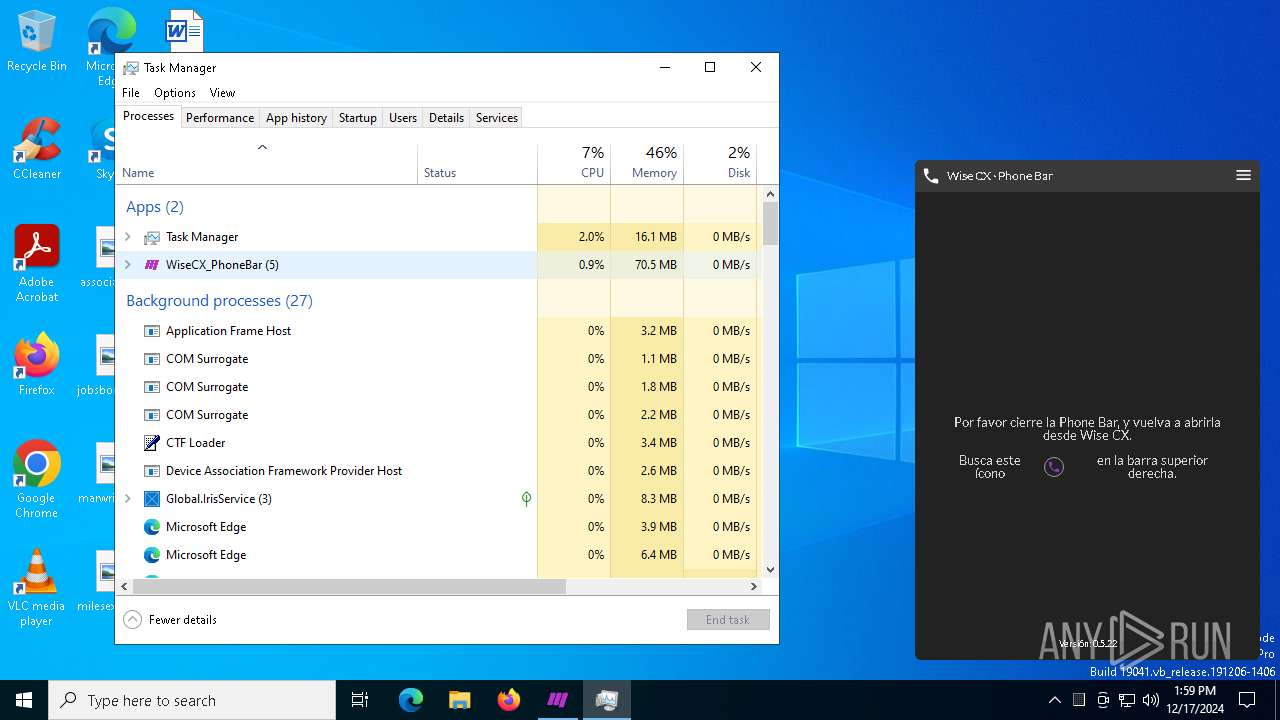Click the Apps (2) group header
This screenshot has width=1280, height=720.
pyautogui.click(x=155, y=207)
